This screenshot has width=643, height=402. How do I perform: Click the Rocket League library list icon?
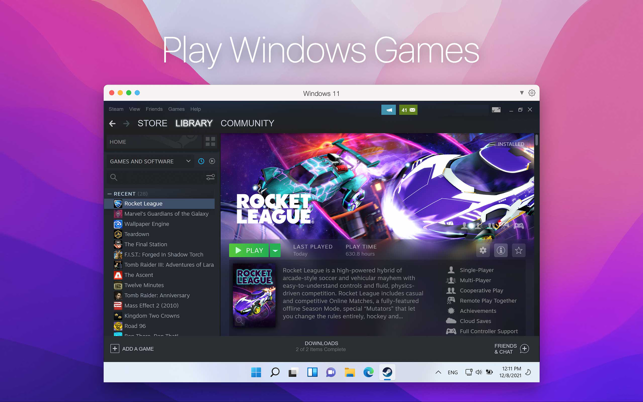click(118, 204)
